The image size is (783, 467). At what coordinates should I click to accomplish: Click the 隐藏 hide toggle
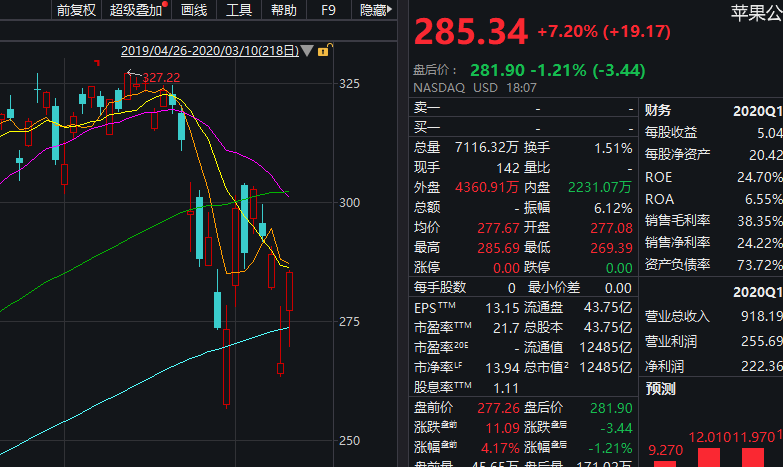376,10
